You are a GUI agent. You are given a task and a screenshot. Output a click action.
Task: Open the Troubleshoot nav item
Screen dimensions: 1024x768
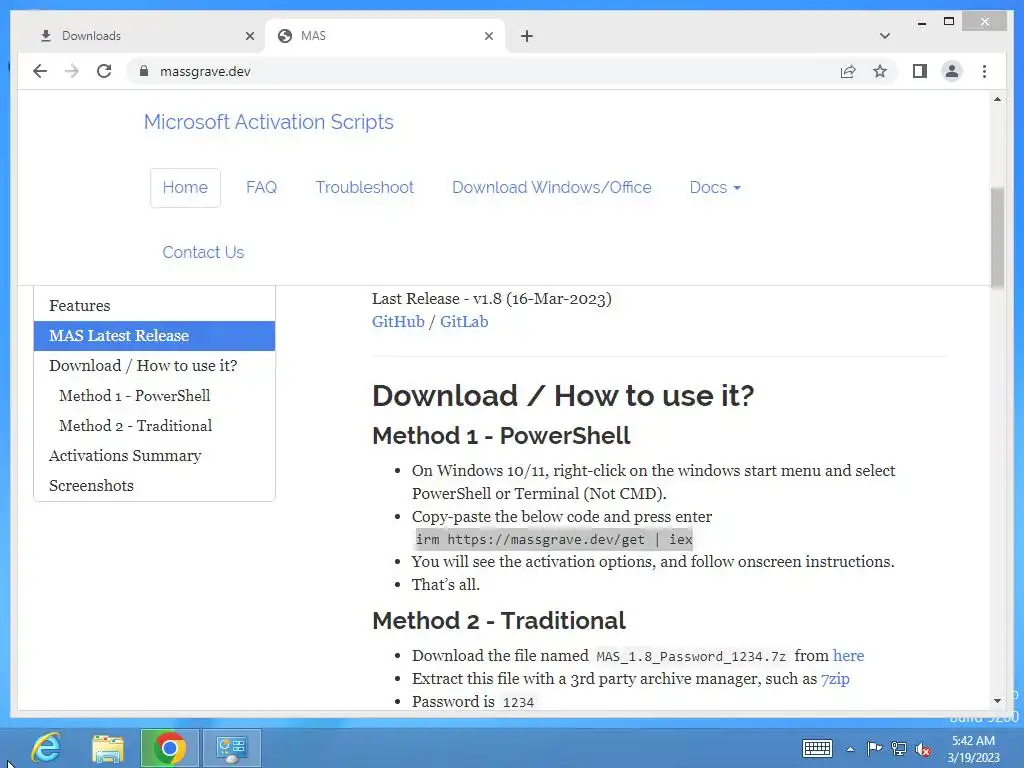click(365, 187)
